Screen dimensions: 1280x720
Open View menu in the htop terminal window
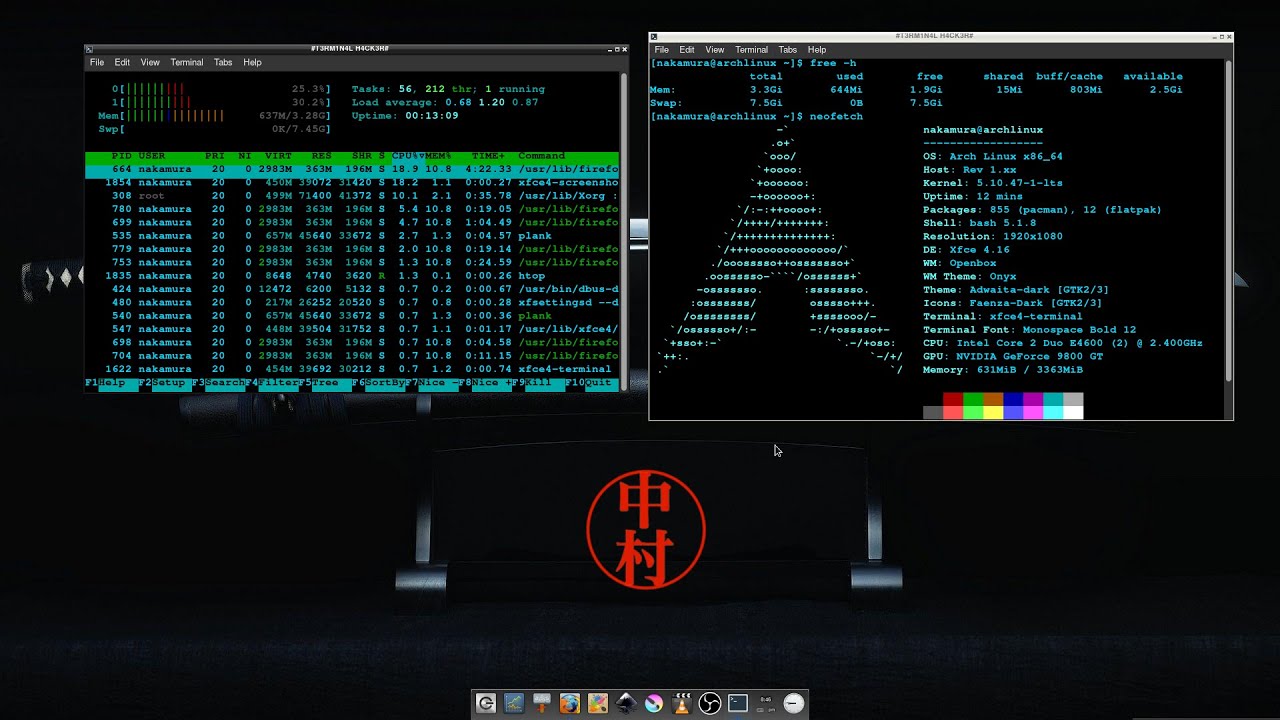click(150, 62)
